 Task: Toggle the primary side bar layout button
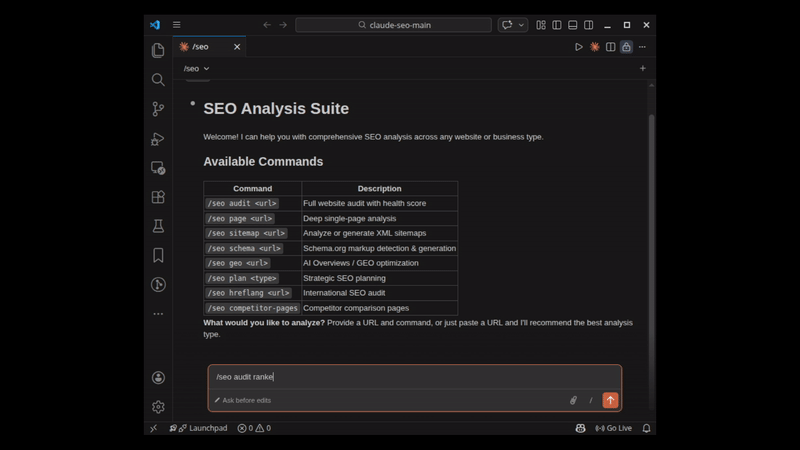[x=556, y=25]
